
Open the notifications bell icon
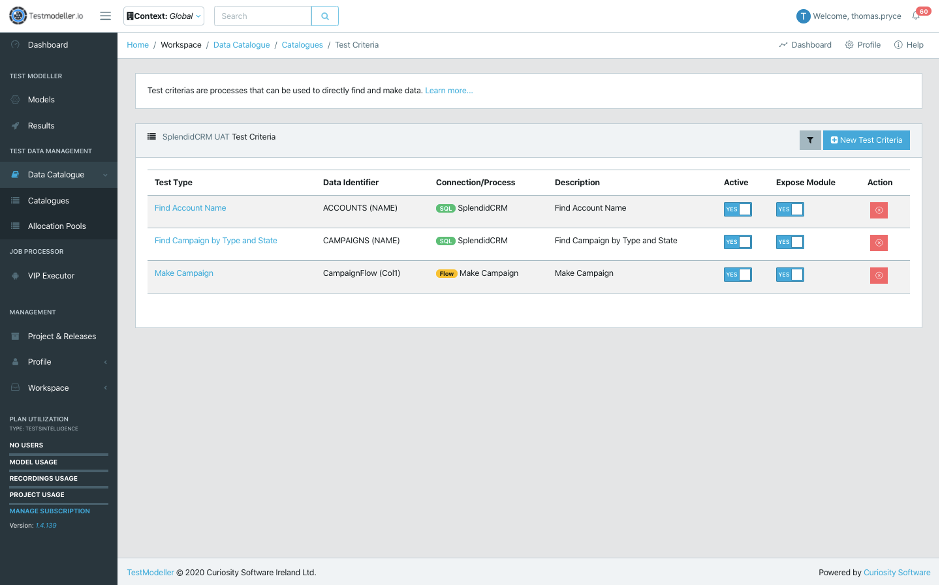[x=916, y=16]
